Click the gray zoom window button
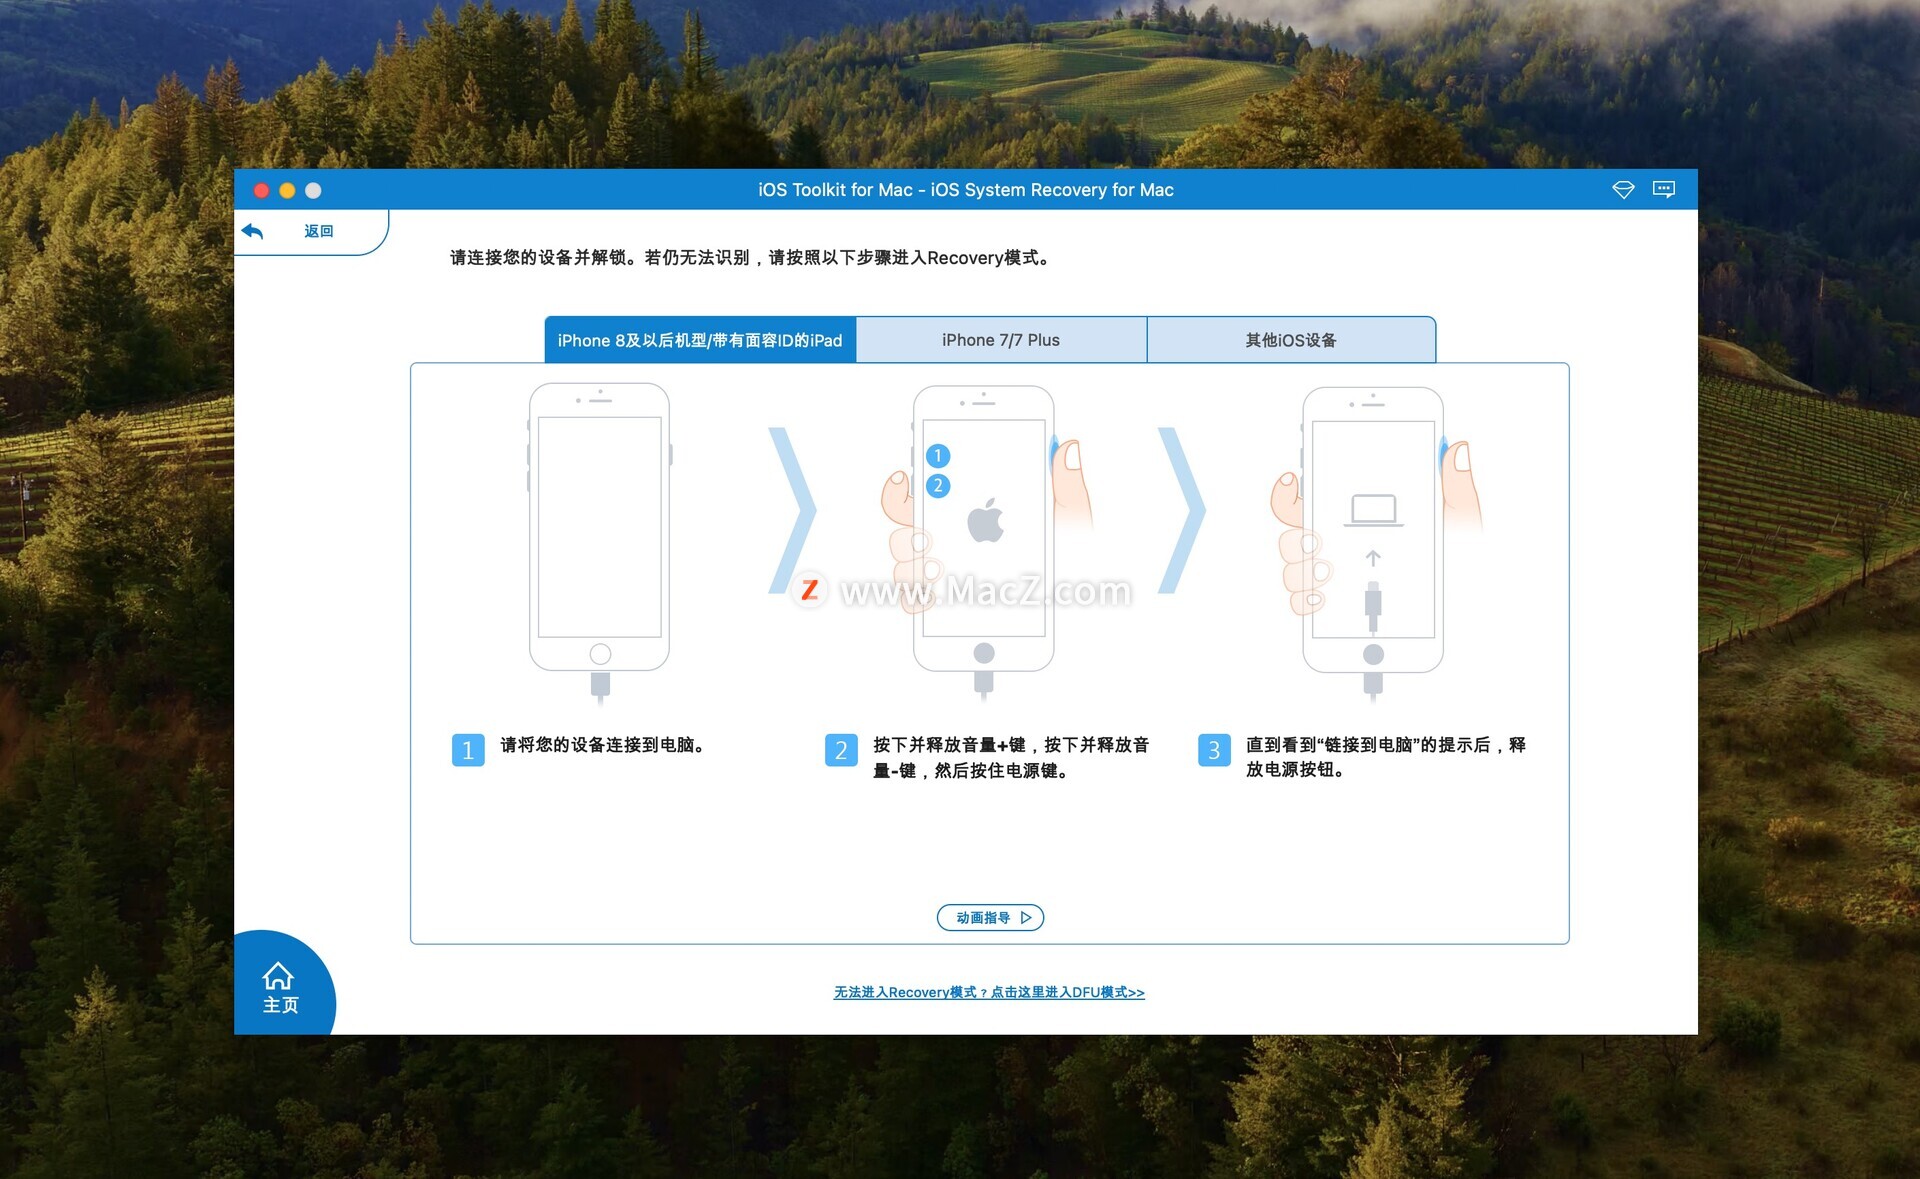 click(x=313, y=190)
